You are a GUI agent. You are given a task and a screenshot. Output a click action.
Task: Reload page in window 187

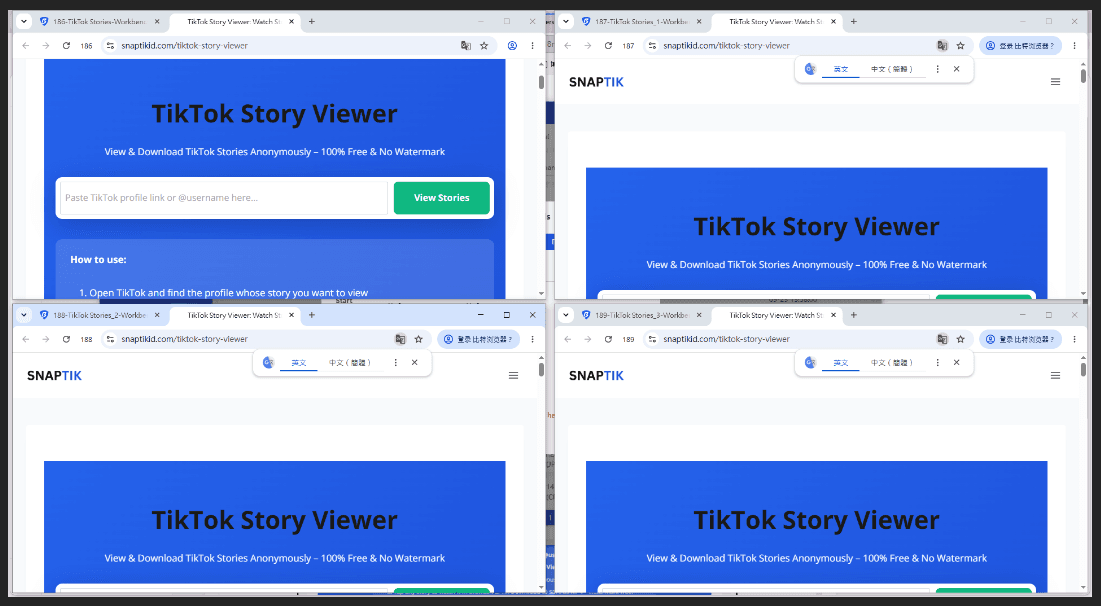(608, 46)
